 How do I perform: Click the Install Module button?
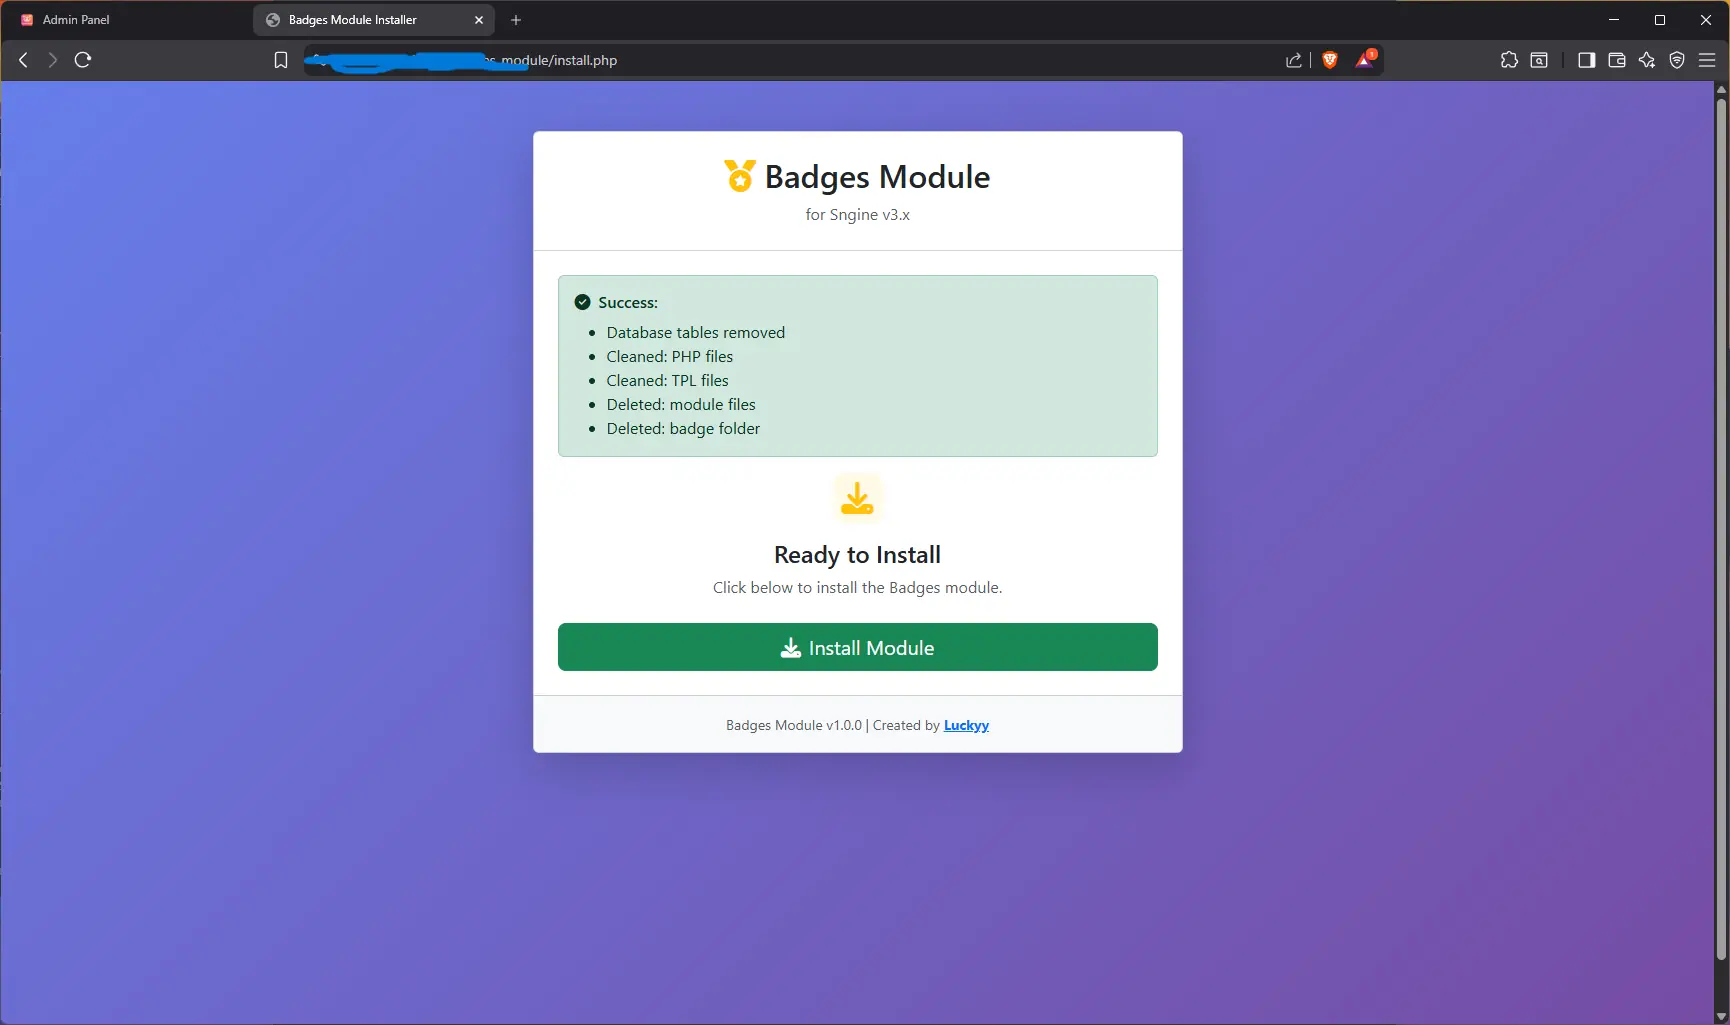[857, 647]
